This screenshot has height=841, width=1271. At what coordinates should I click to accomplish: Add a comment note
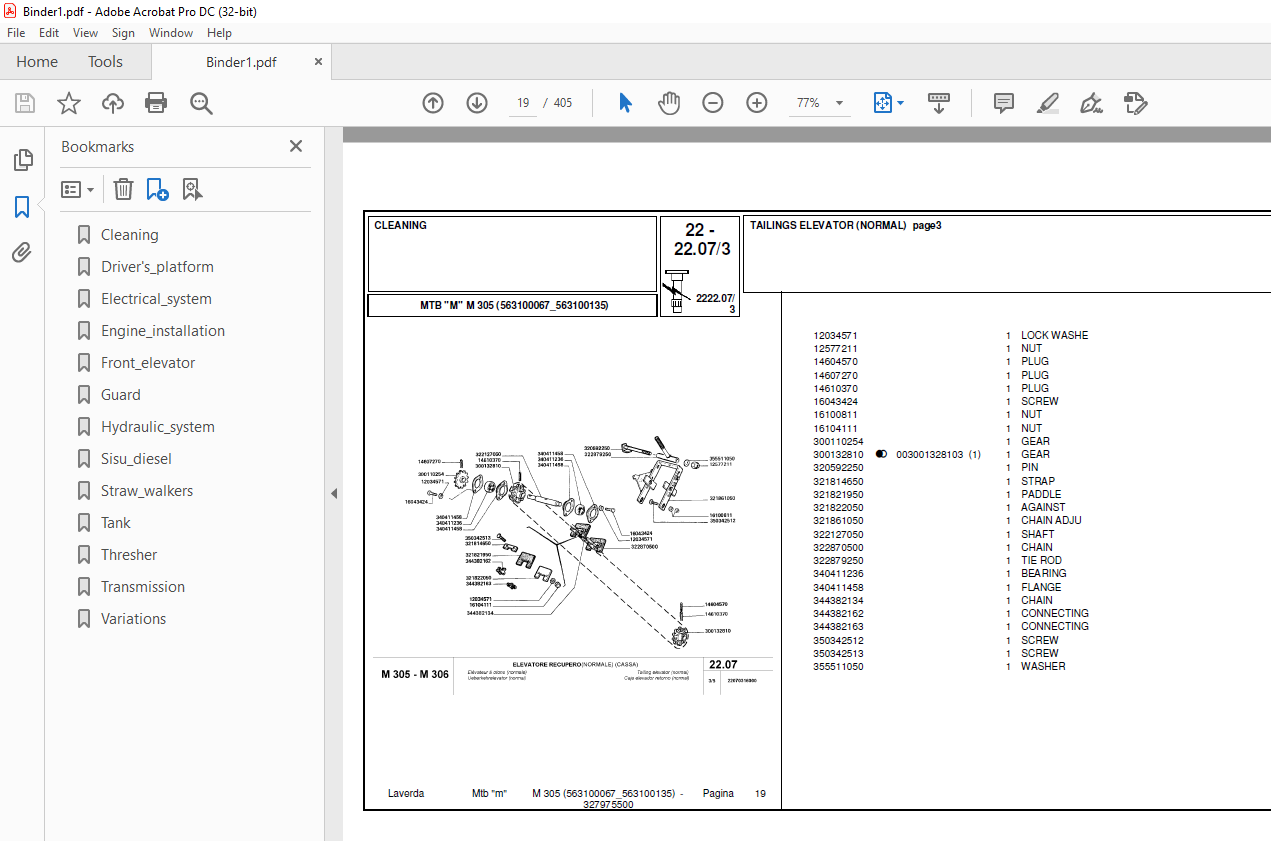[x=1004, y=103]
